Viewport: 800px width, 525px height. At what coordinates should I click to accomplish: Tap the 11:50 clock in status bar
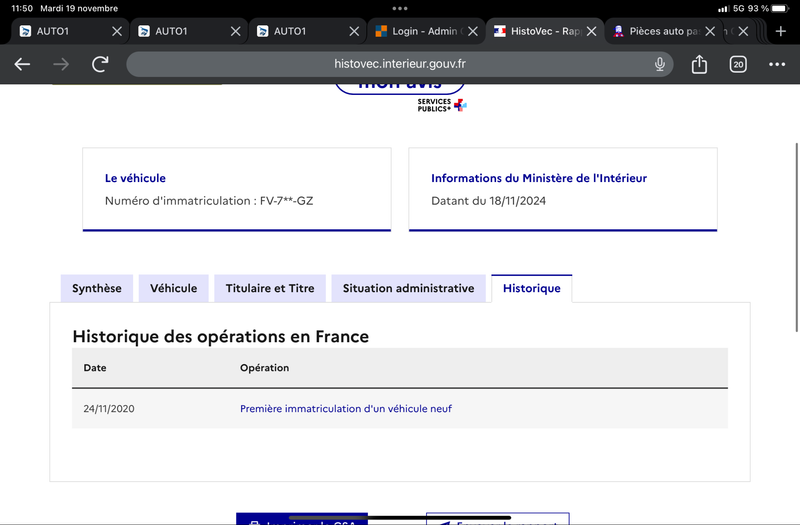tap(22, 8)
